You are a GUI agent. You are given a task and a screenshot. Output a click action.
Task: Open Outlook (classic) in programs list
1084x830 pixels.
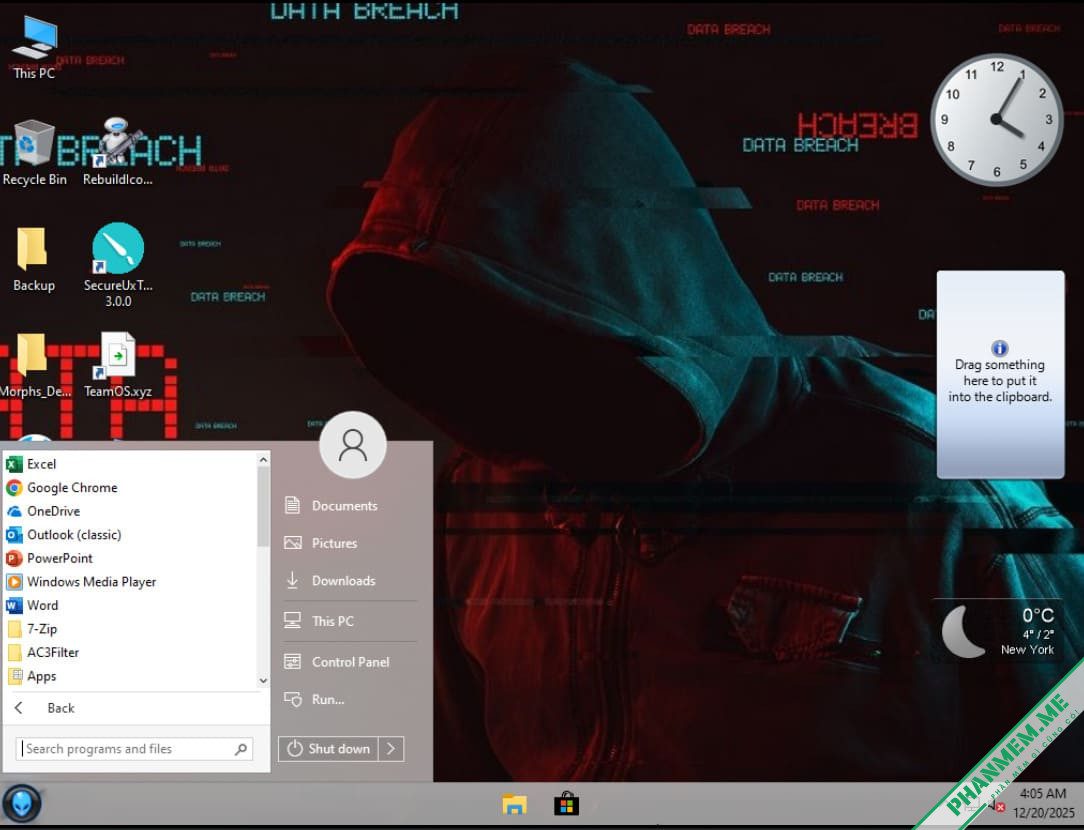pos(129,534)
